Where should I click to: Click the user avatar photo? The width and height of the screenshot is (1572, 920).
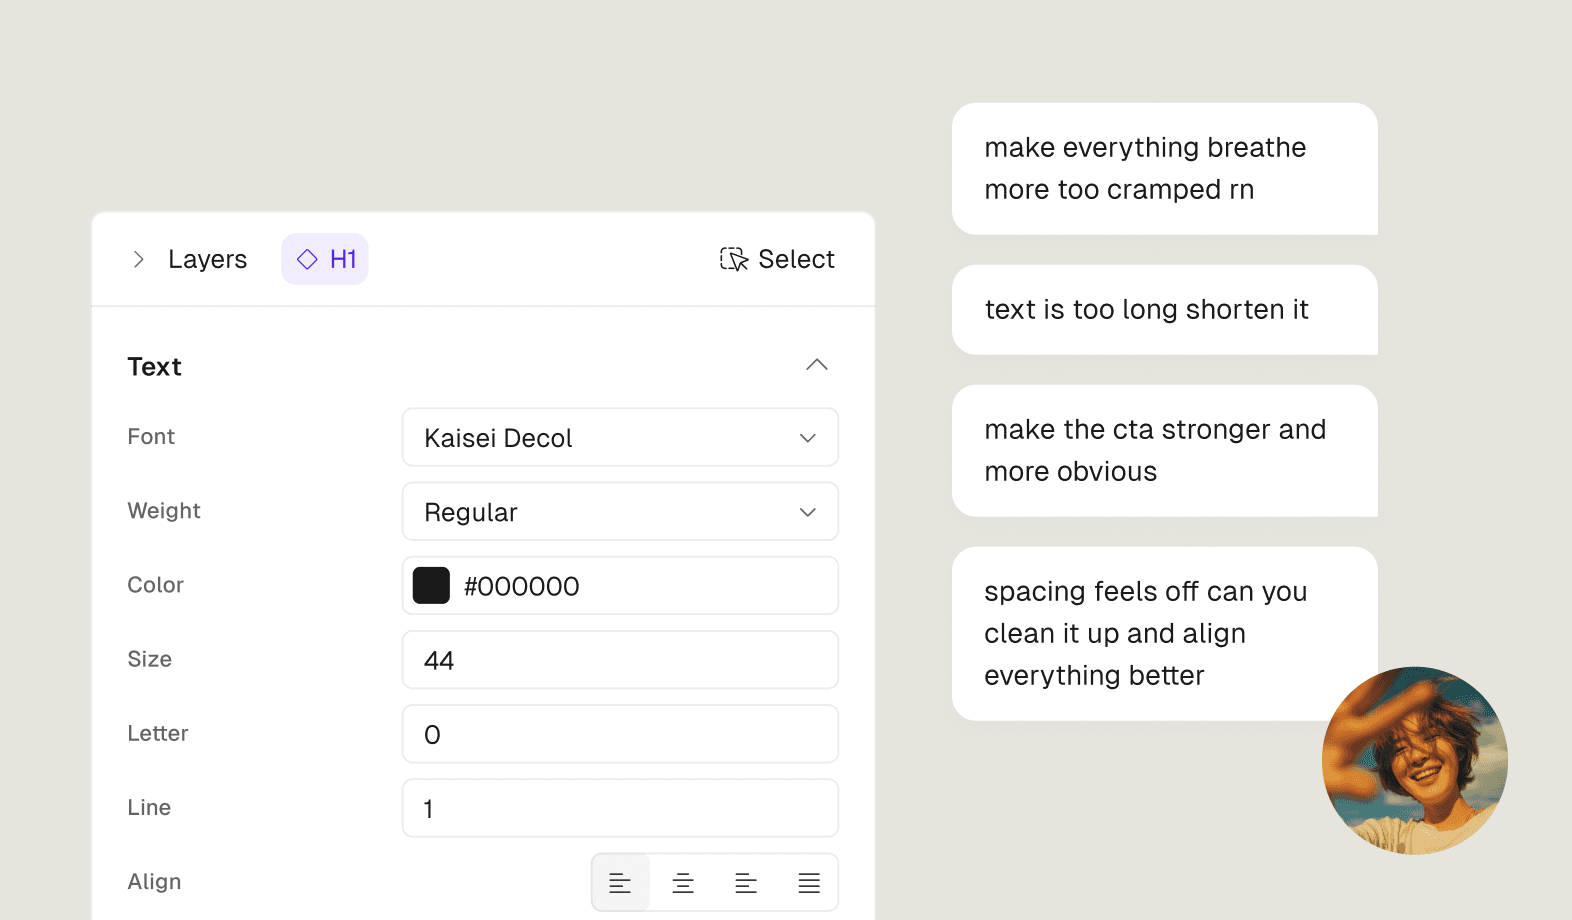1414,760
